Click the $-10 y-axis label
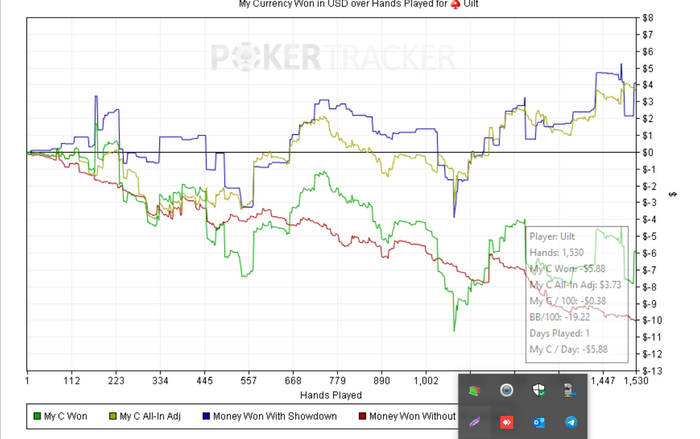 pos(652,320)
